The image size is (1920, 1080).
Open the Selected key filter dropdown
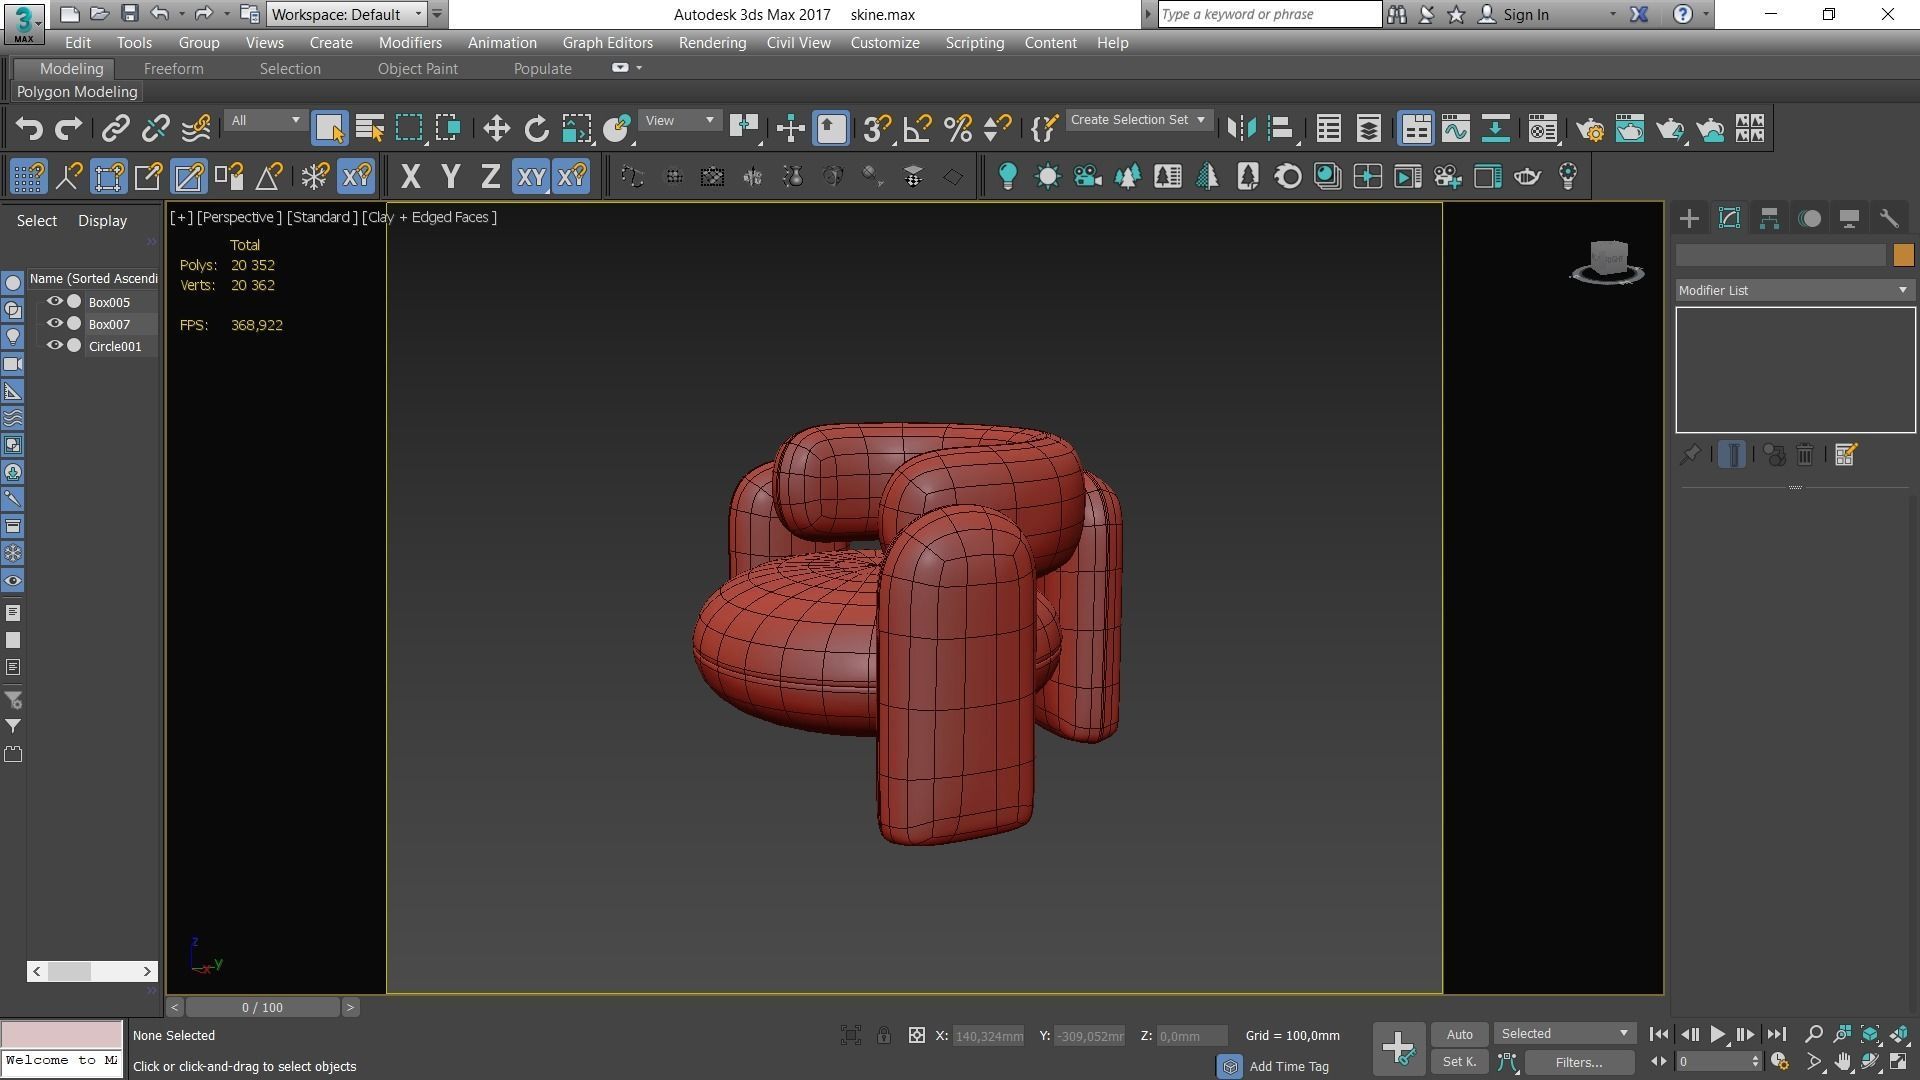coord(1565,1034)
